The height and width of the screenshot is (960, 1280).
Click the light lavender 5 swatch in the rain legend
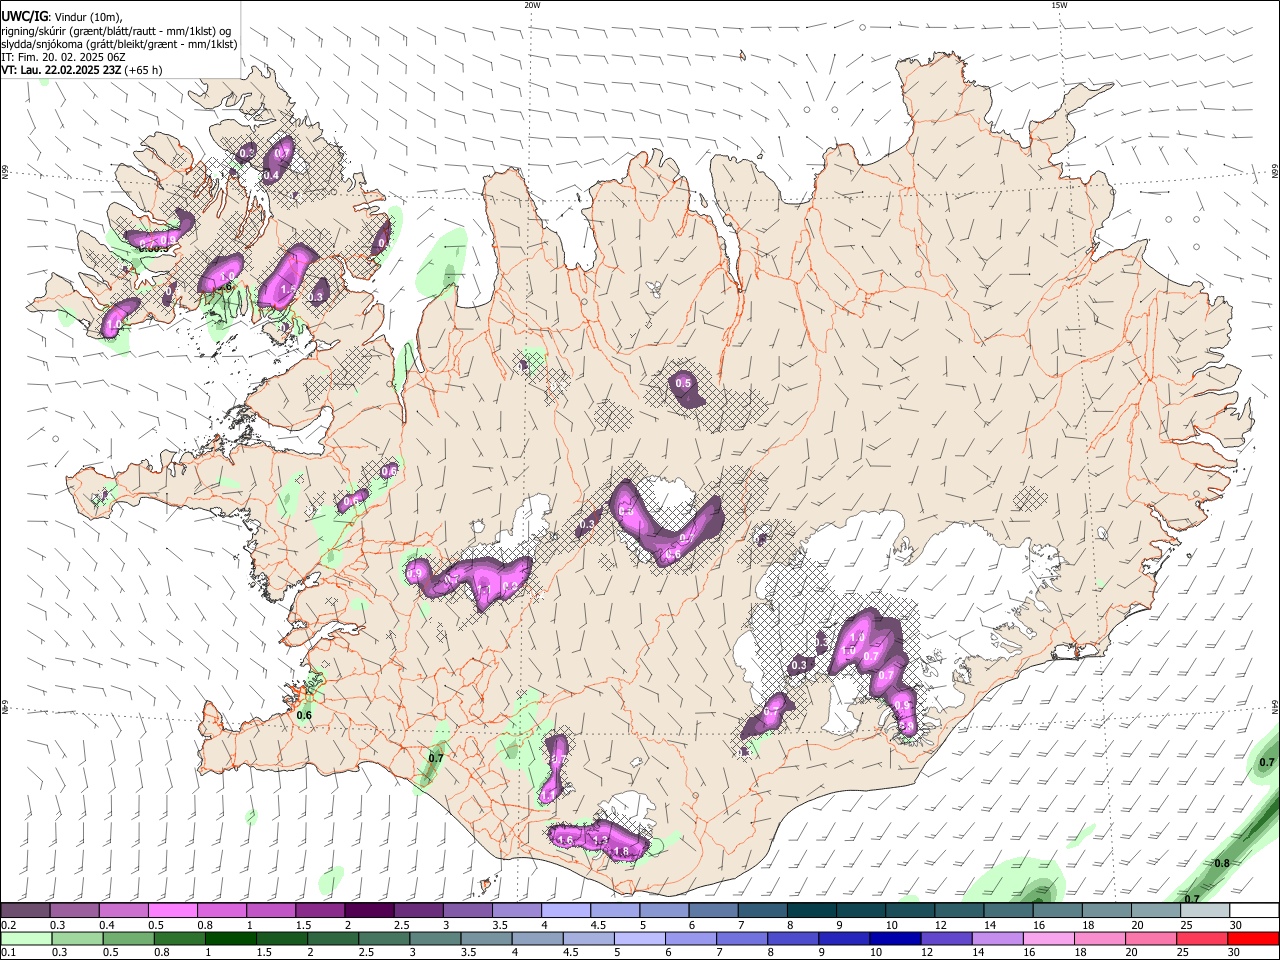[638, 938]
